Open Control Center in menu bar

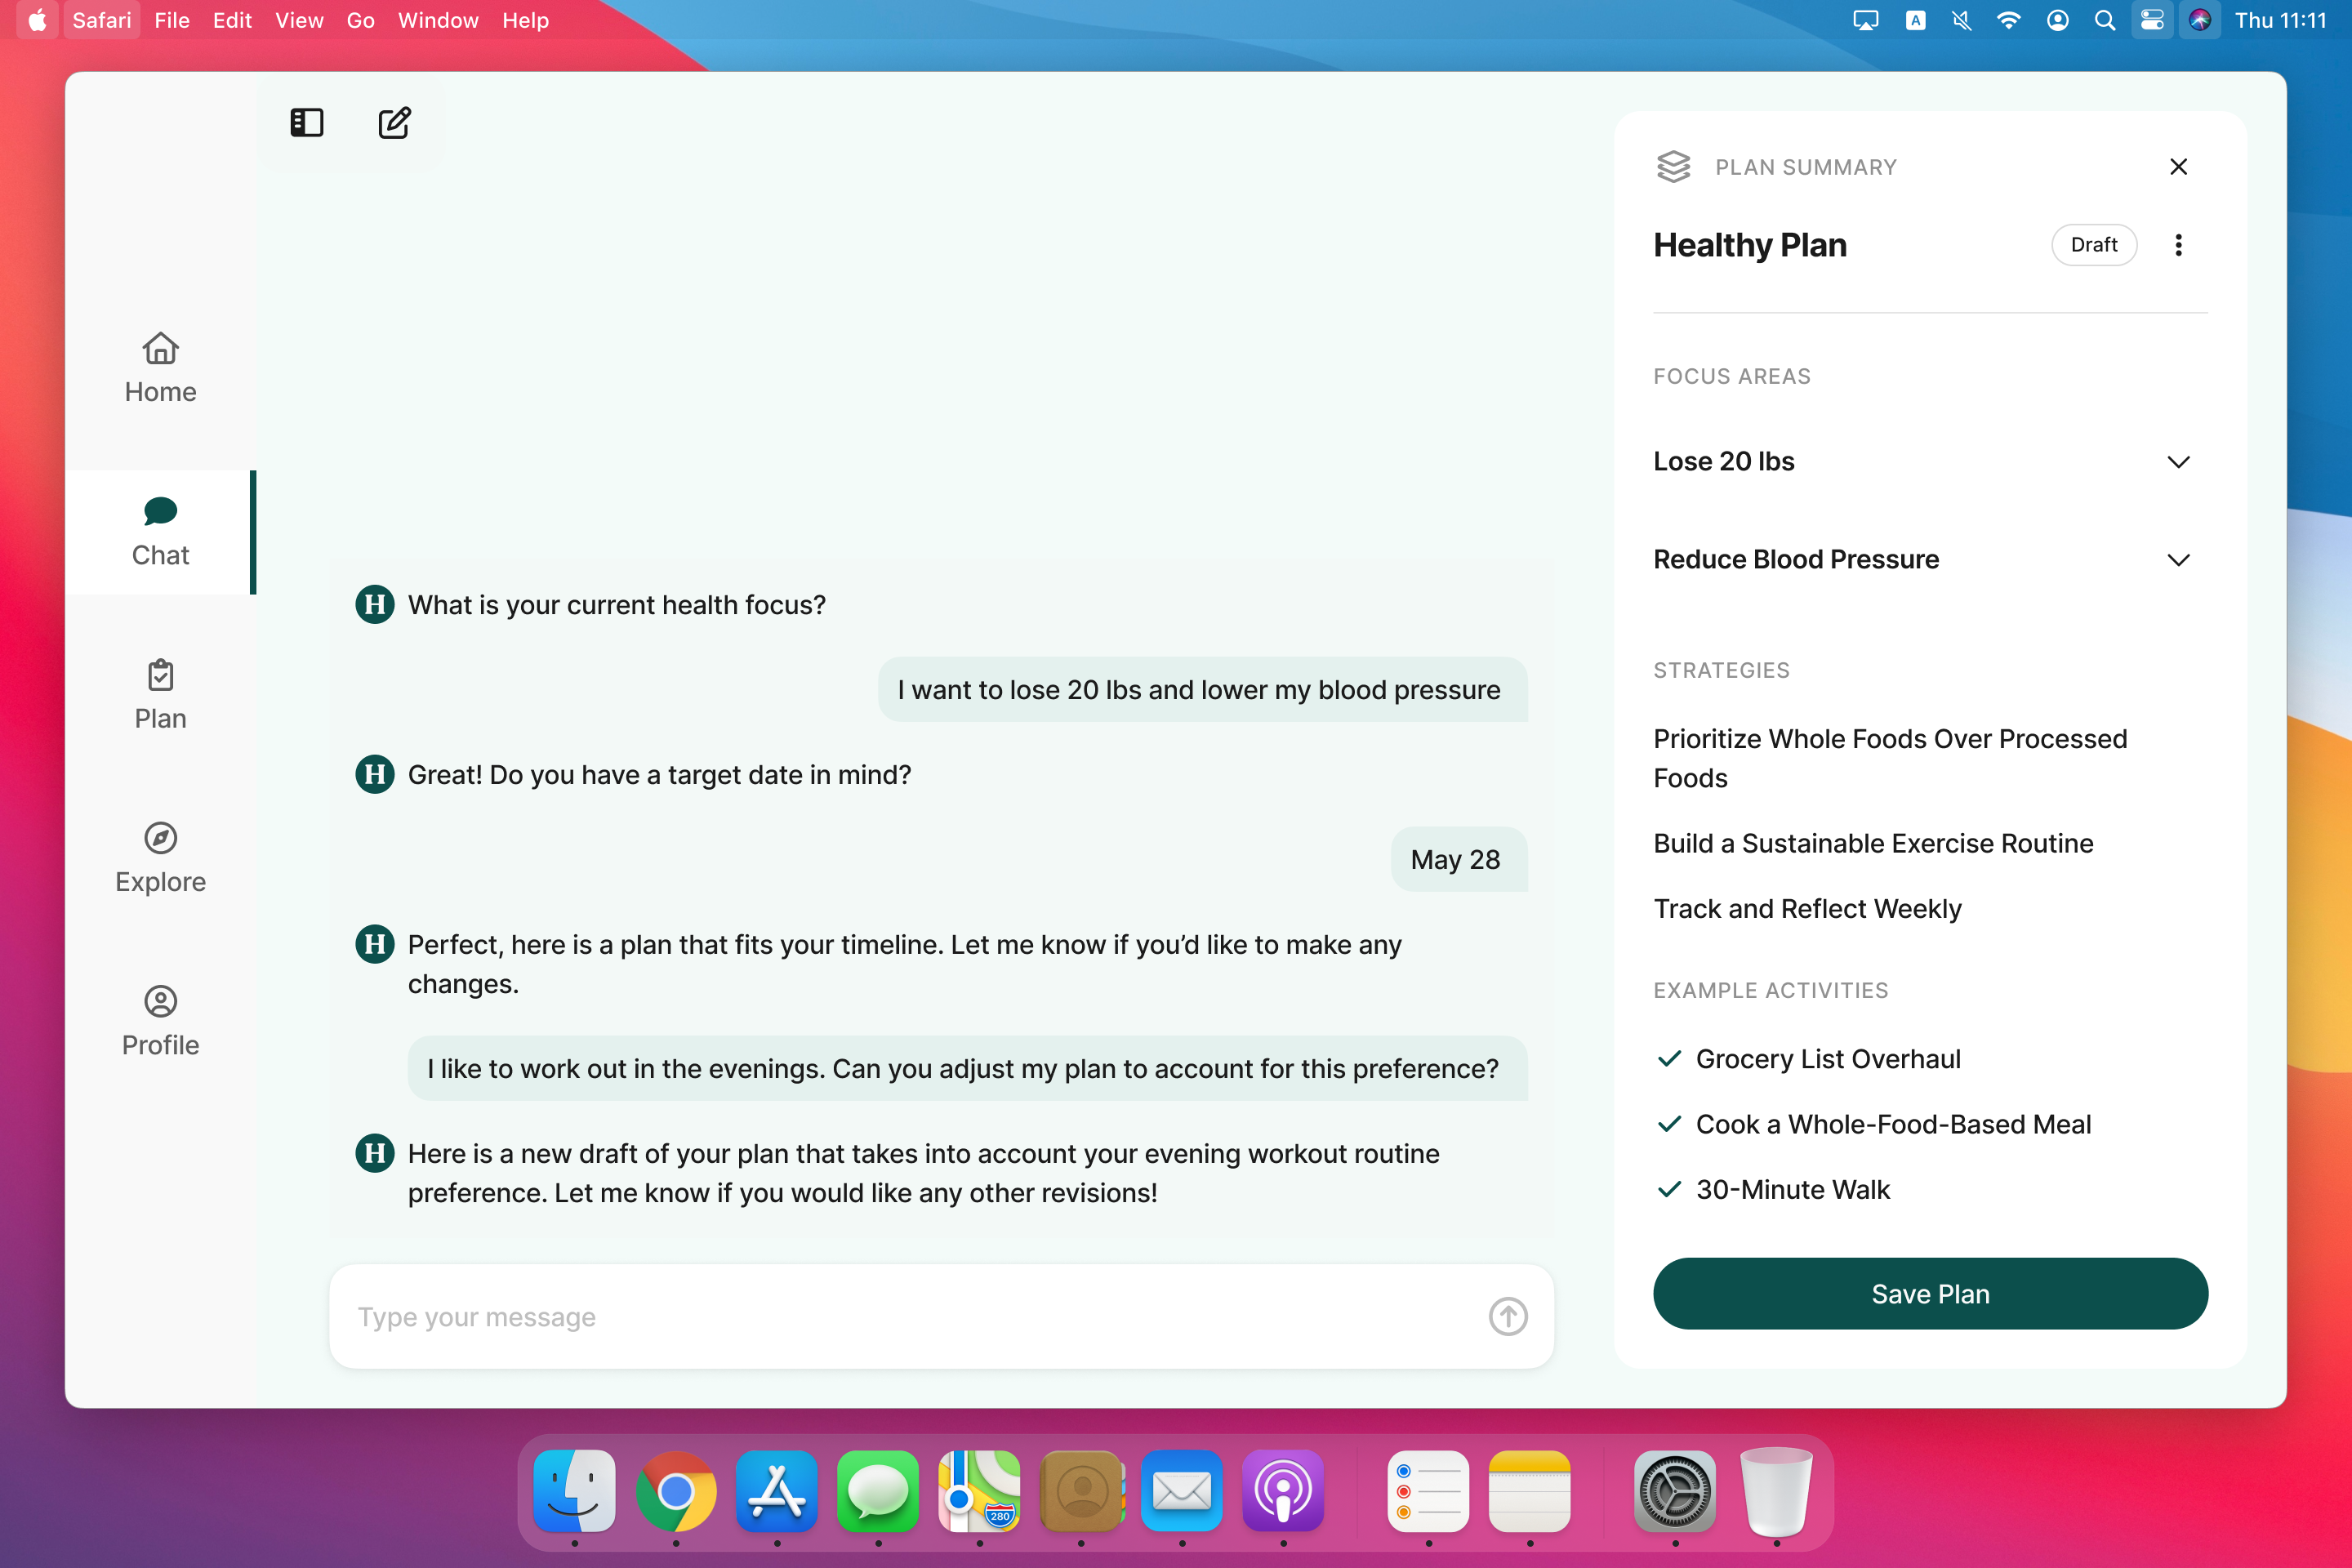(2151, 20)
